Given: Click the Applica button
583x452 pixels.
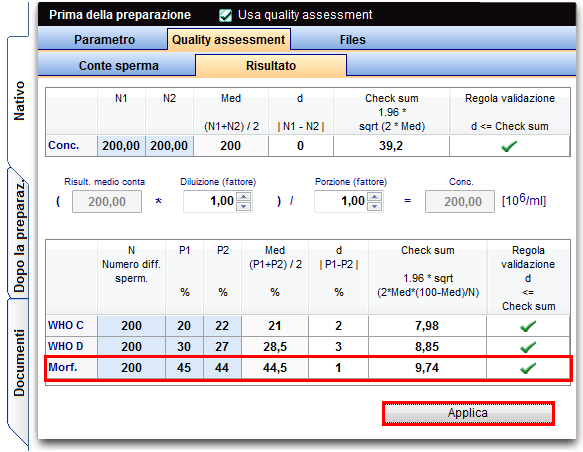Looking at the screenshot, I should 468,413.
